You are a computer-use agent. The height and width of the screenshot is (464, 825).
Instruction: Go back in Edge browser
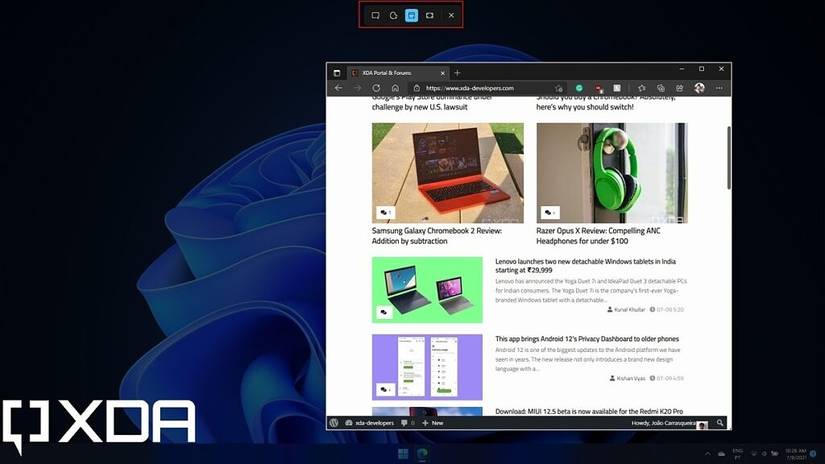(x=338, y=88)
